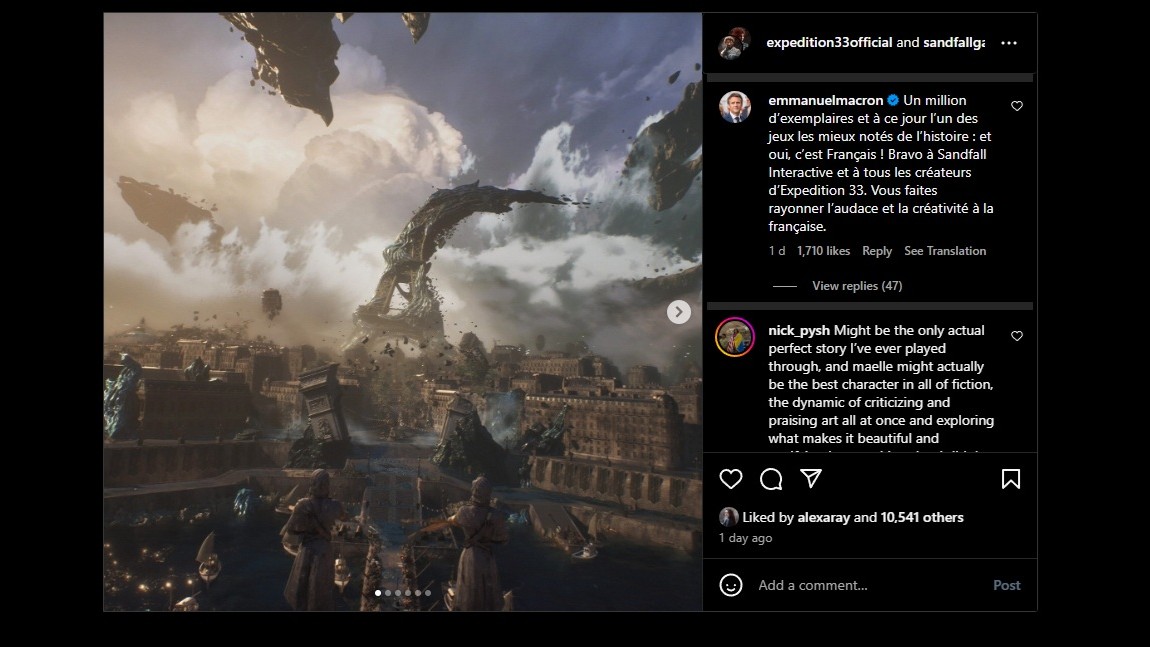
Task: Save post with bookmark icon
Action: [x=1011, y=479]
